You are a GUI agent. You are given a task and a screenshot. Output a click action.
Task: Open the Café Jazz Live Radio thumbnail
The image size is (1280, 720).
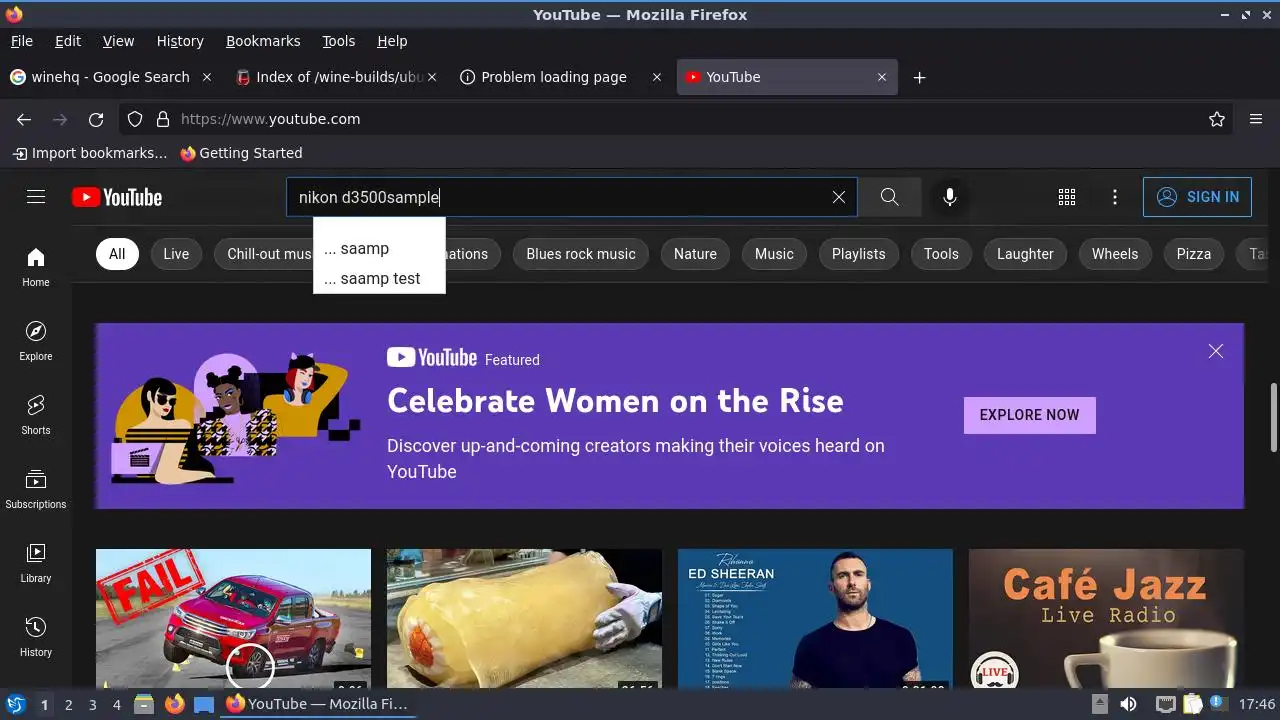1106,618
